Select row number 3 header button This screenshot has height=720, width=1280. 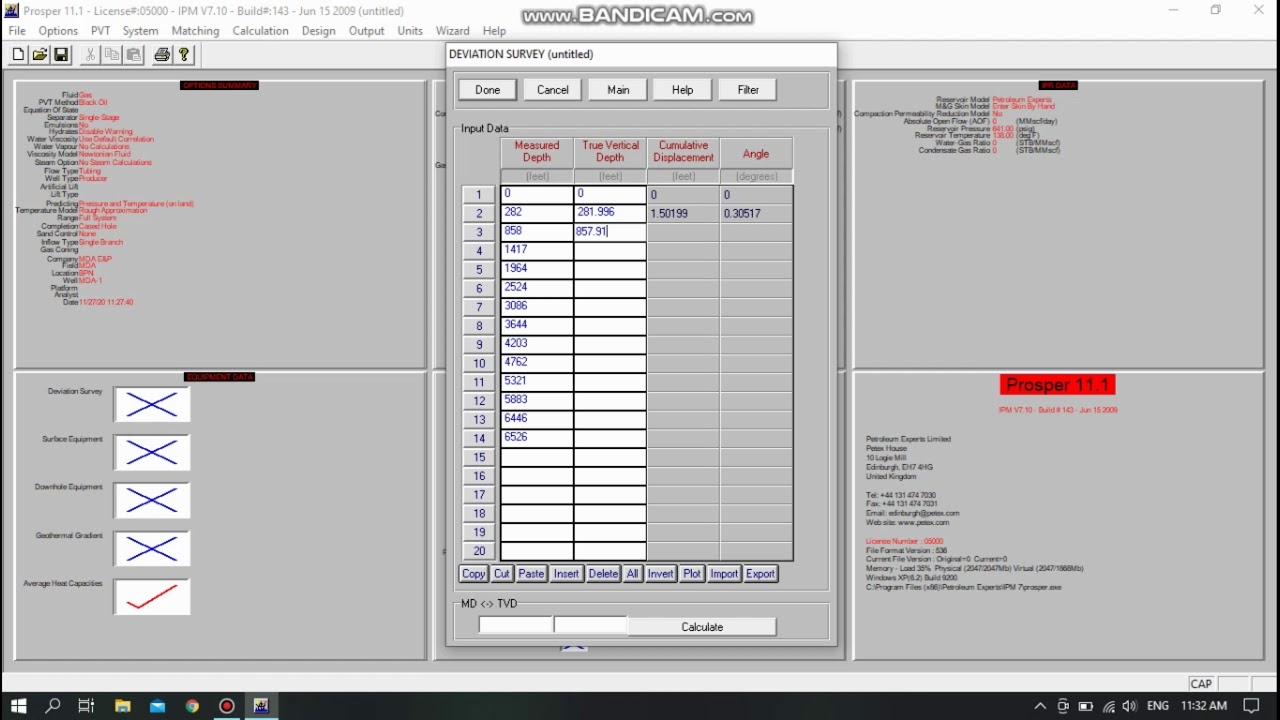(x=479, y=232)
